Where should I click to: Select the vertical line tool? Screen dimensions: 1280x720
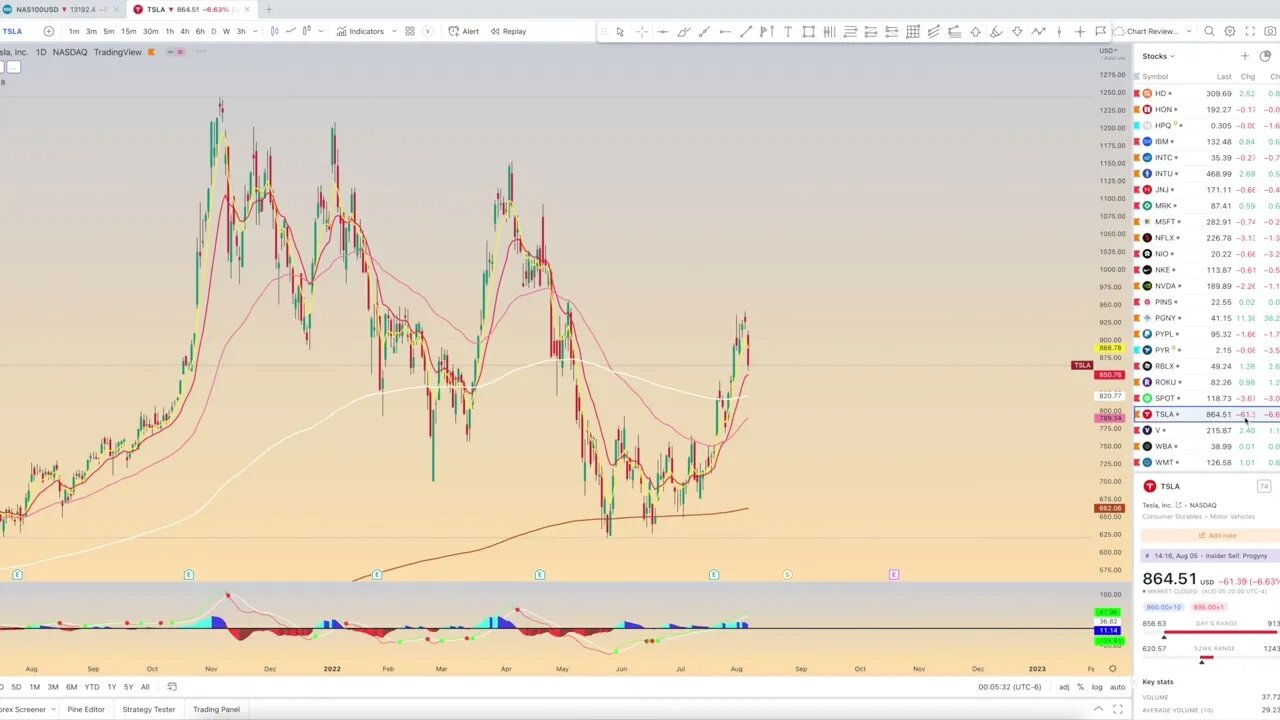pos(1059,31)
